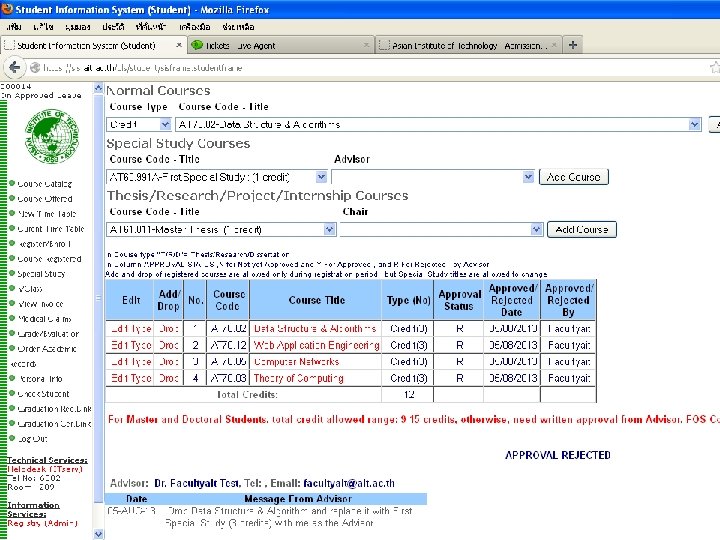This screenshot has height=540, width=720.
Task: Edit Type for Theory of Computing row
Action: tap(131, 378)
